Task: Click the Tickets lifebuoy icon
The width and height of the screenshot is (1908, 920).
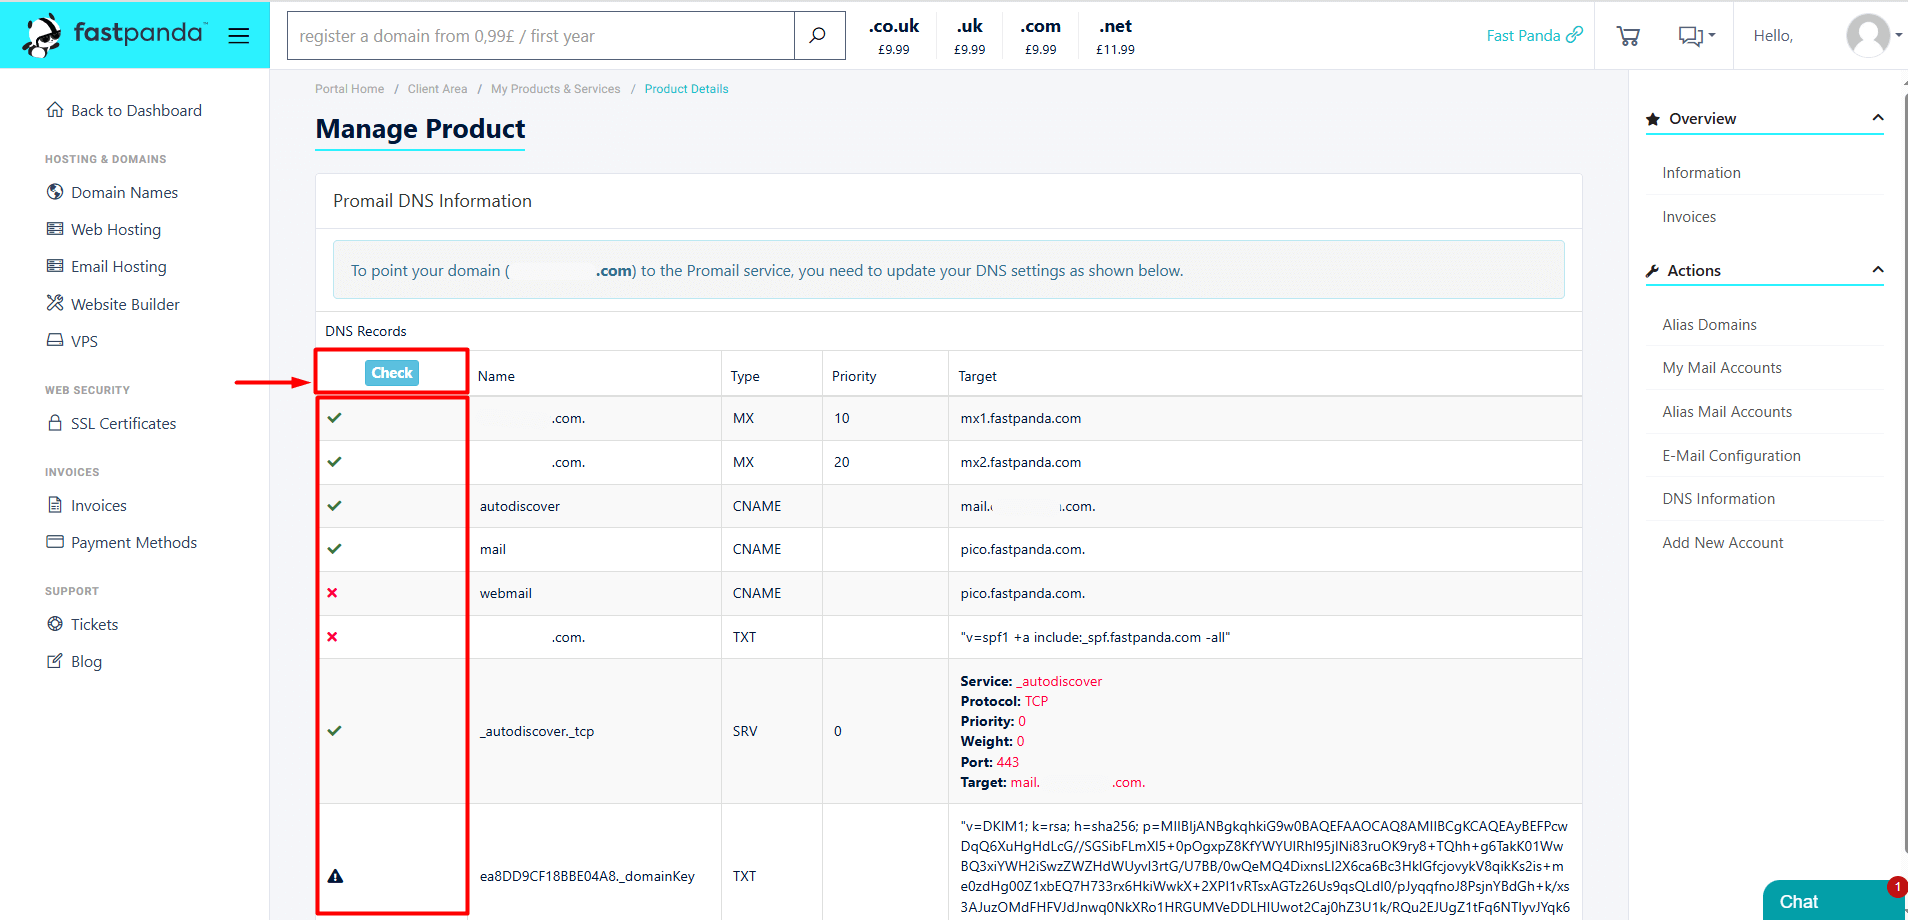Action: (x=55, y=623)
